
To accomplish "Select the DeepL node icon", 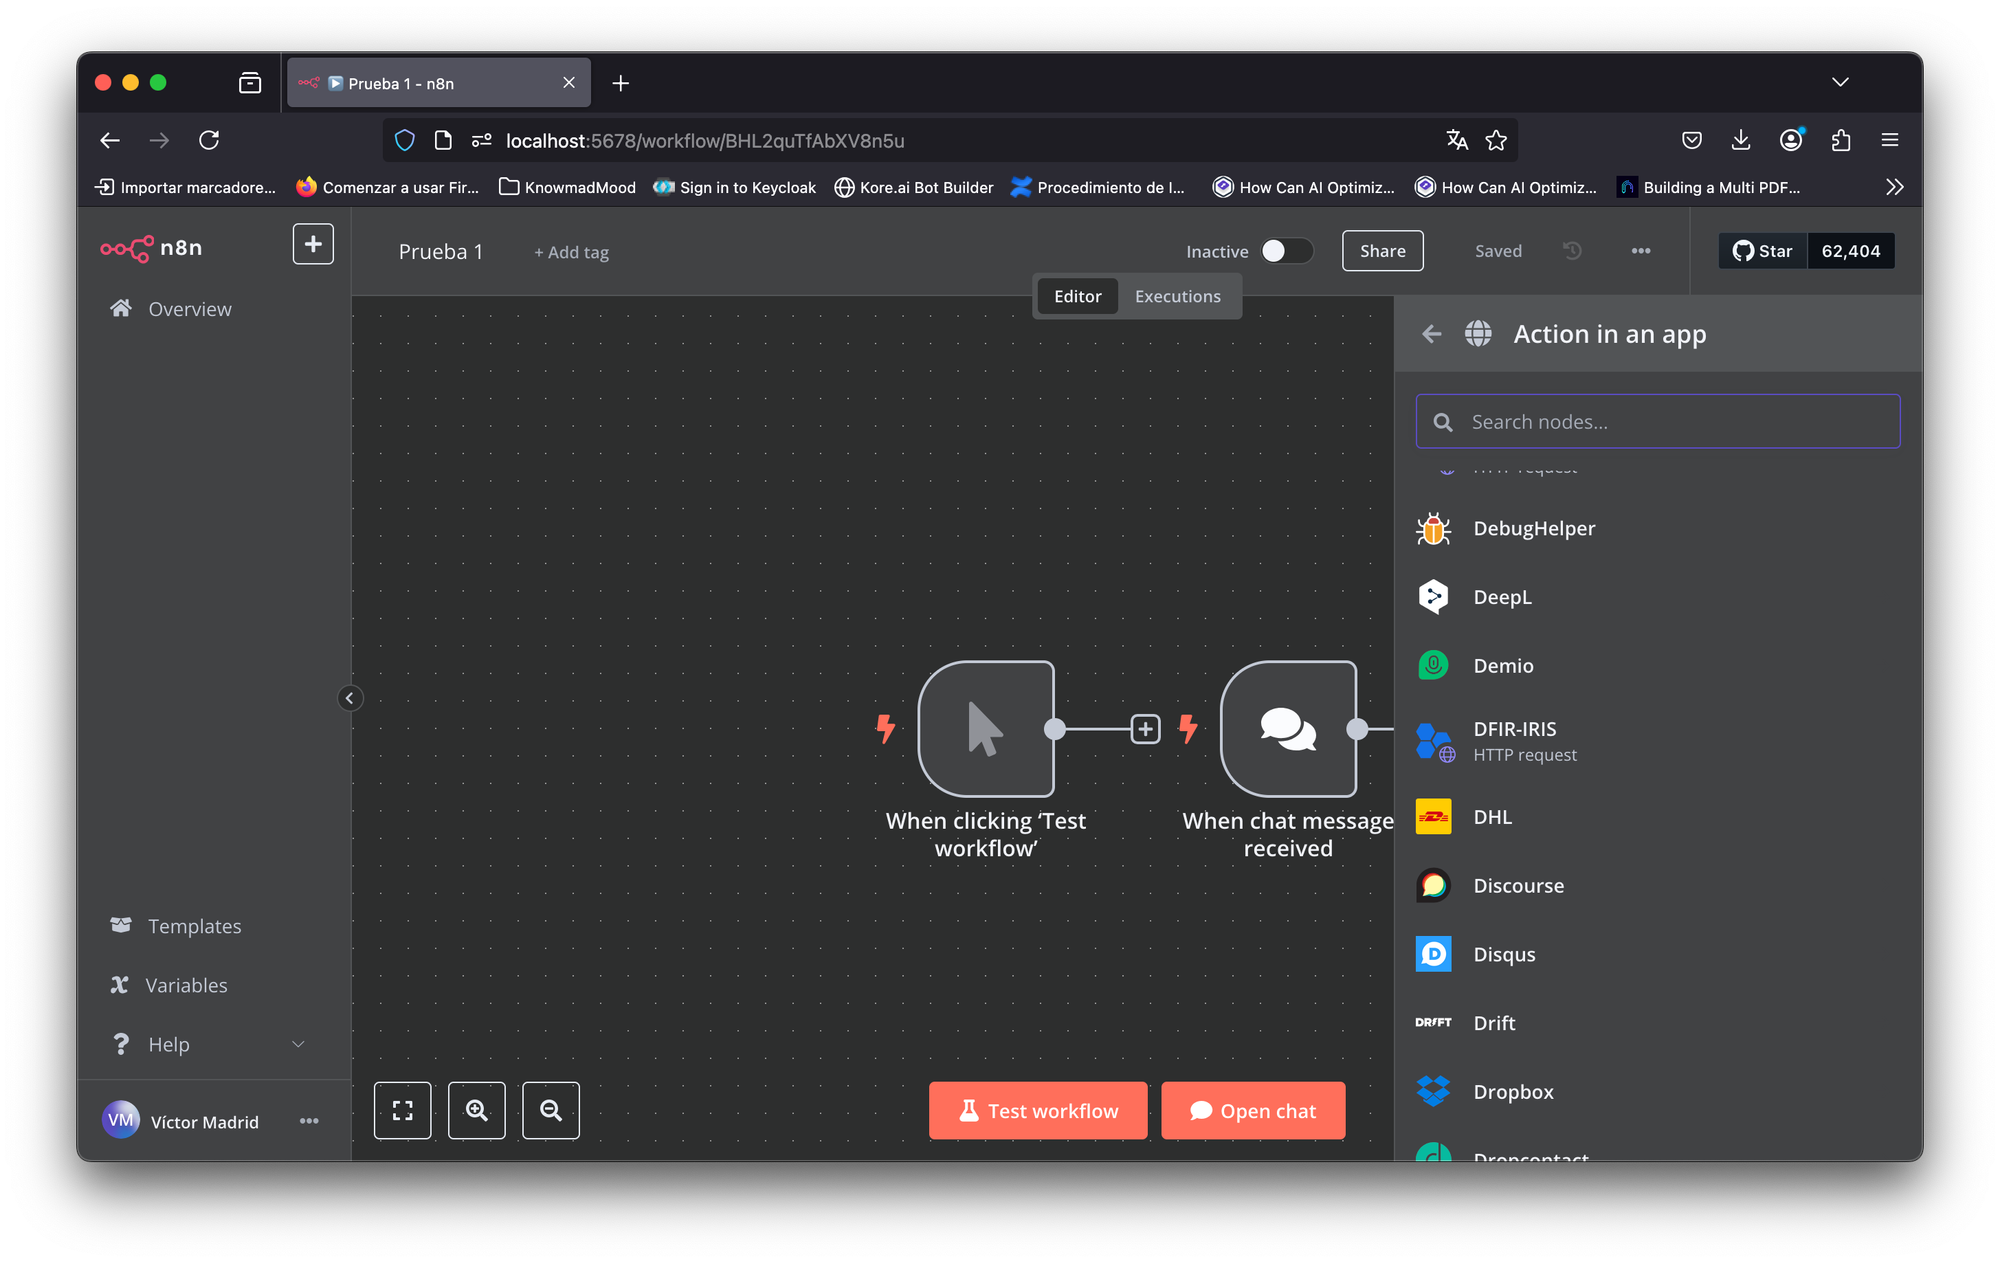I will 1433,597.
